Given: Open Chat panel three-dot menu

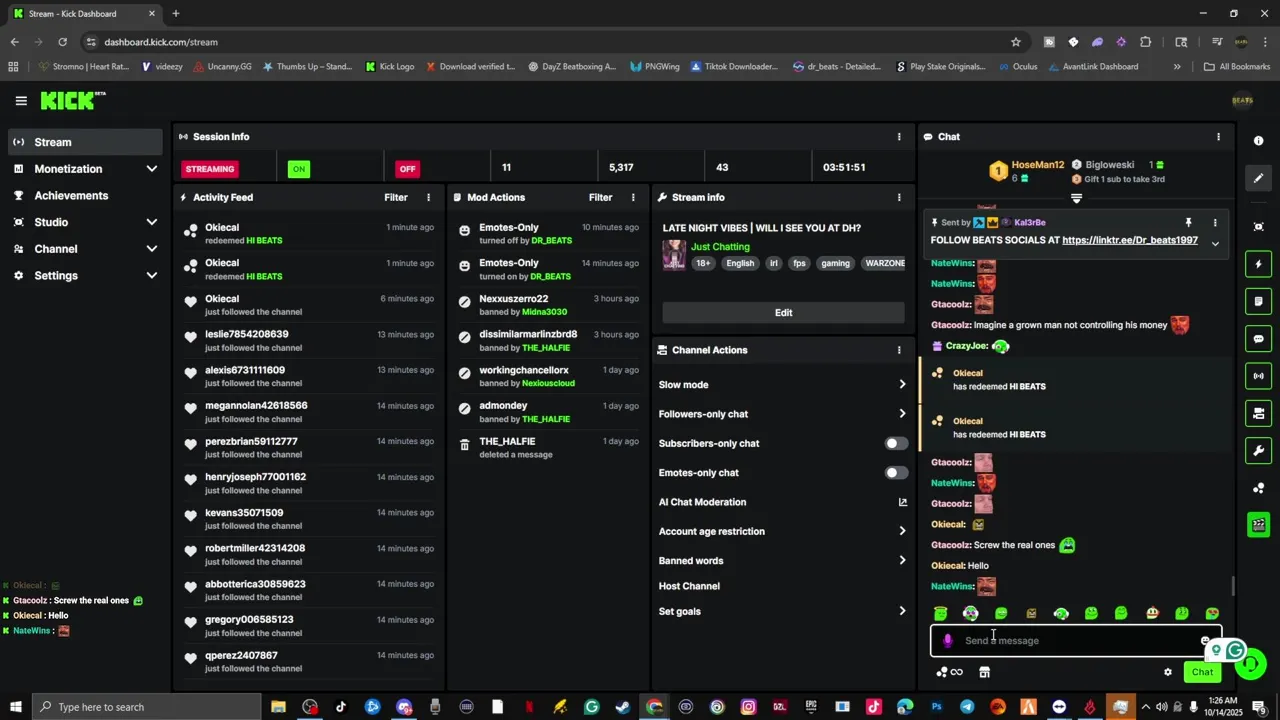Looking at the screenshot, I should pyautogui.click(x=1218, y=137).
